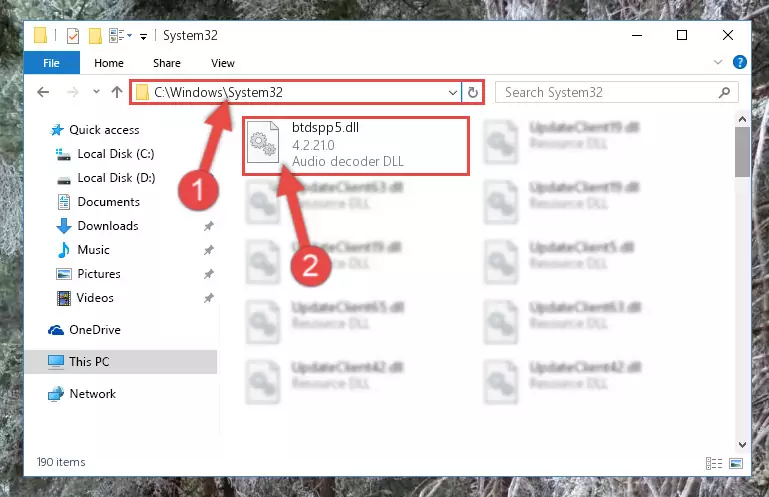
Task: Go forward with the right arrow button
Action: [x=73, y=92]
